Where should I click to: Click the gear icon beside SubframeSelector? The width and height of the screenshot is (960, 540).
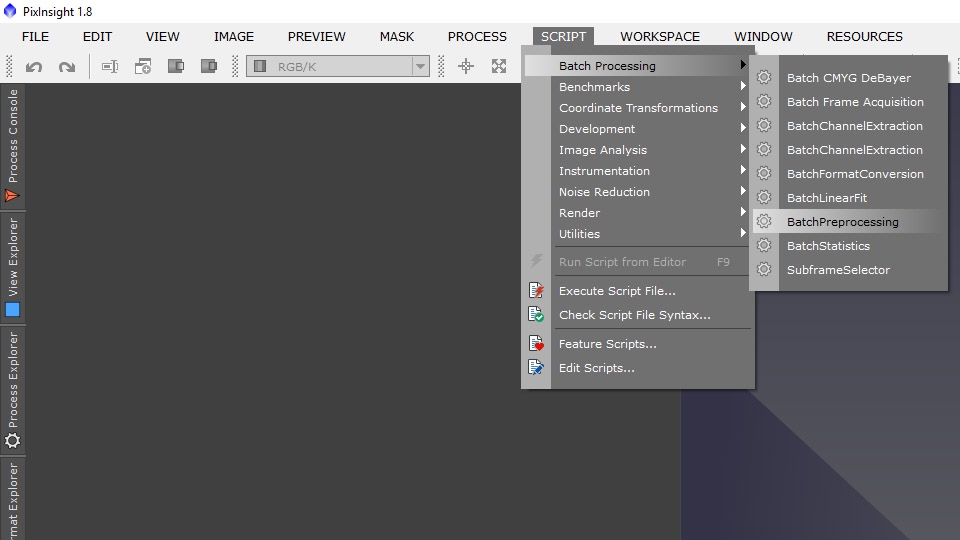point(763,269)
